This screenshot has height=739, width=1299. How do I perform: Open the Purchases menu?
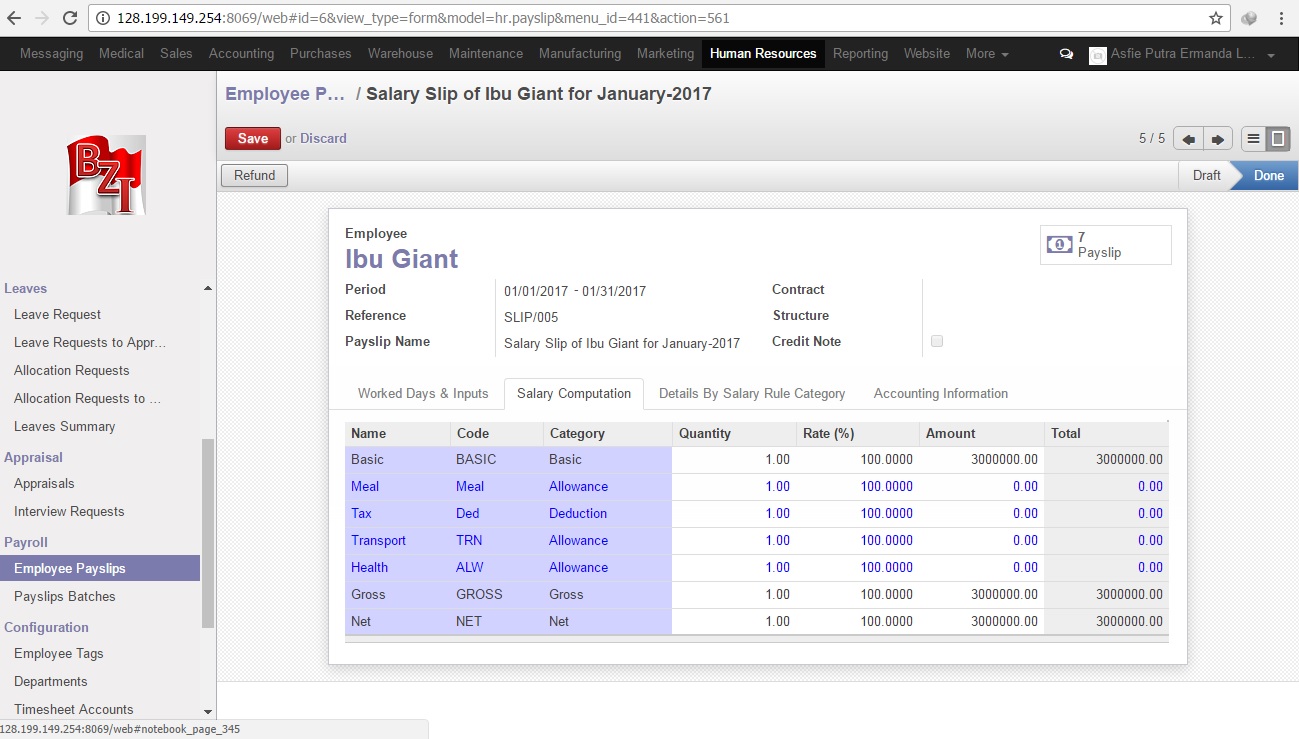321,54
